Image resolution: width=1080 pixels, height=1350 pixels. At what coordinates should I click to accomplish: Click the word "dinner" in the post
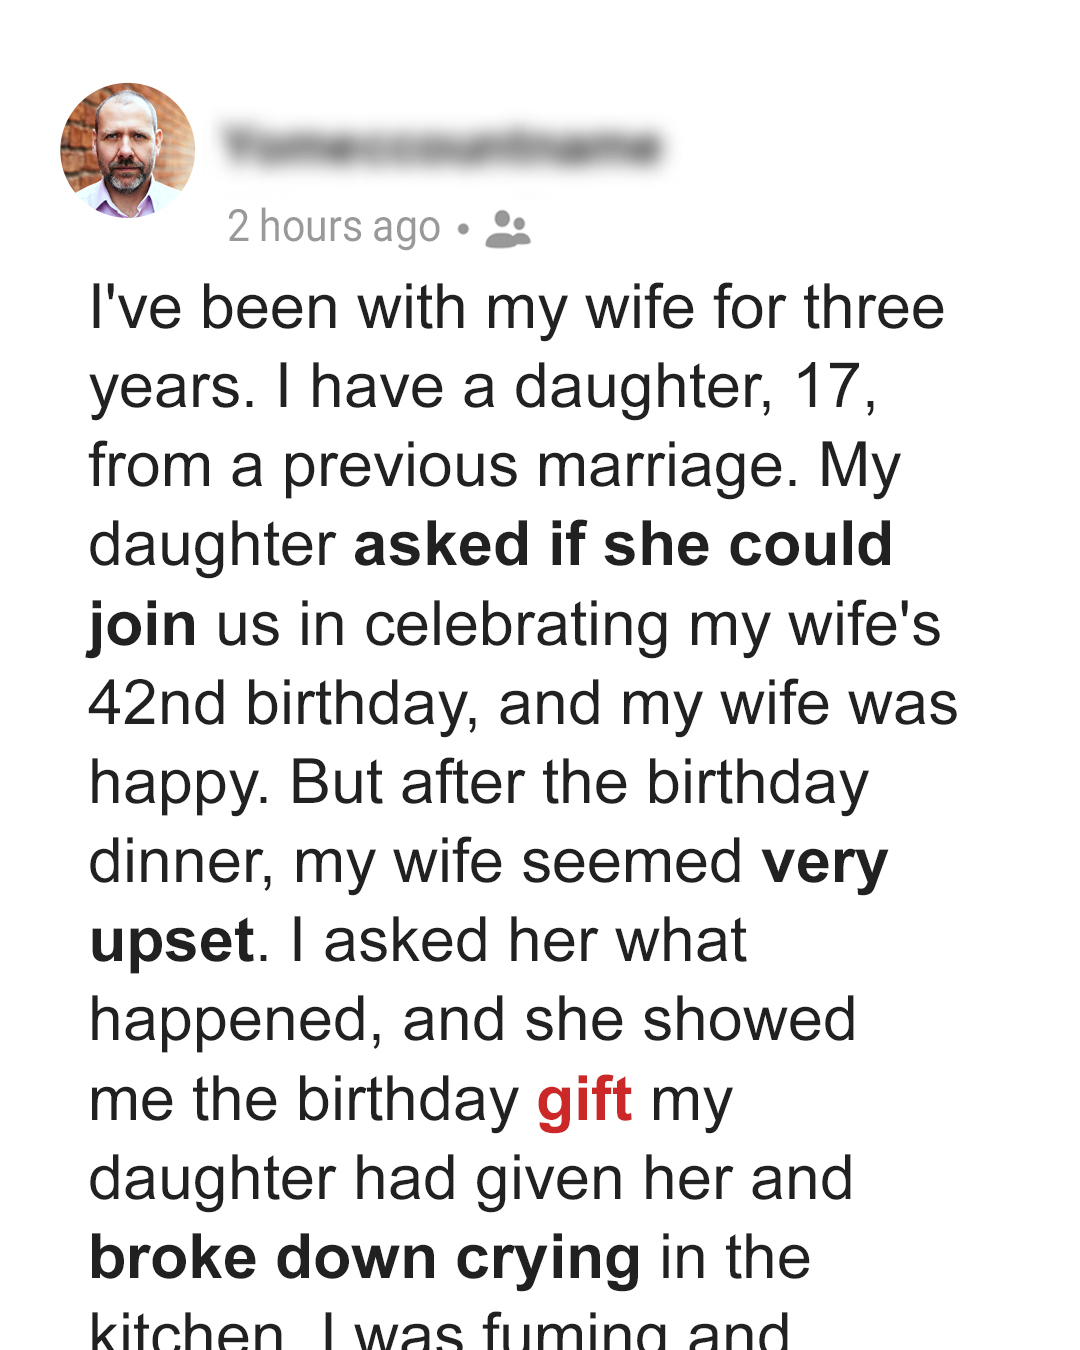[178, 862]
